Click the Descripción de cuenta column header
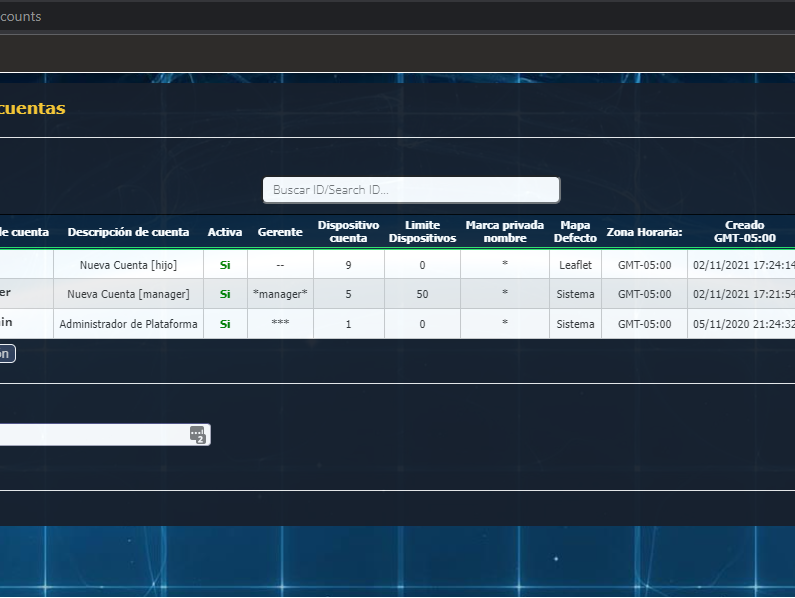The height and width of the screenshot is (598, 795). coord(128,232)
